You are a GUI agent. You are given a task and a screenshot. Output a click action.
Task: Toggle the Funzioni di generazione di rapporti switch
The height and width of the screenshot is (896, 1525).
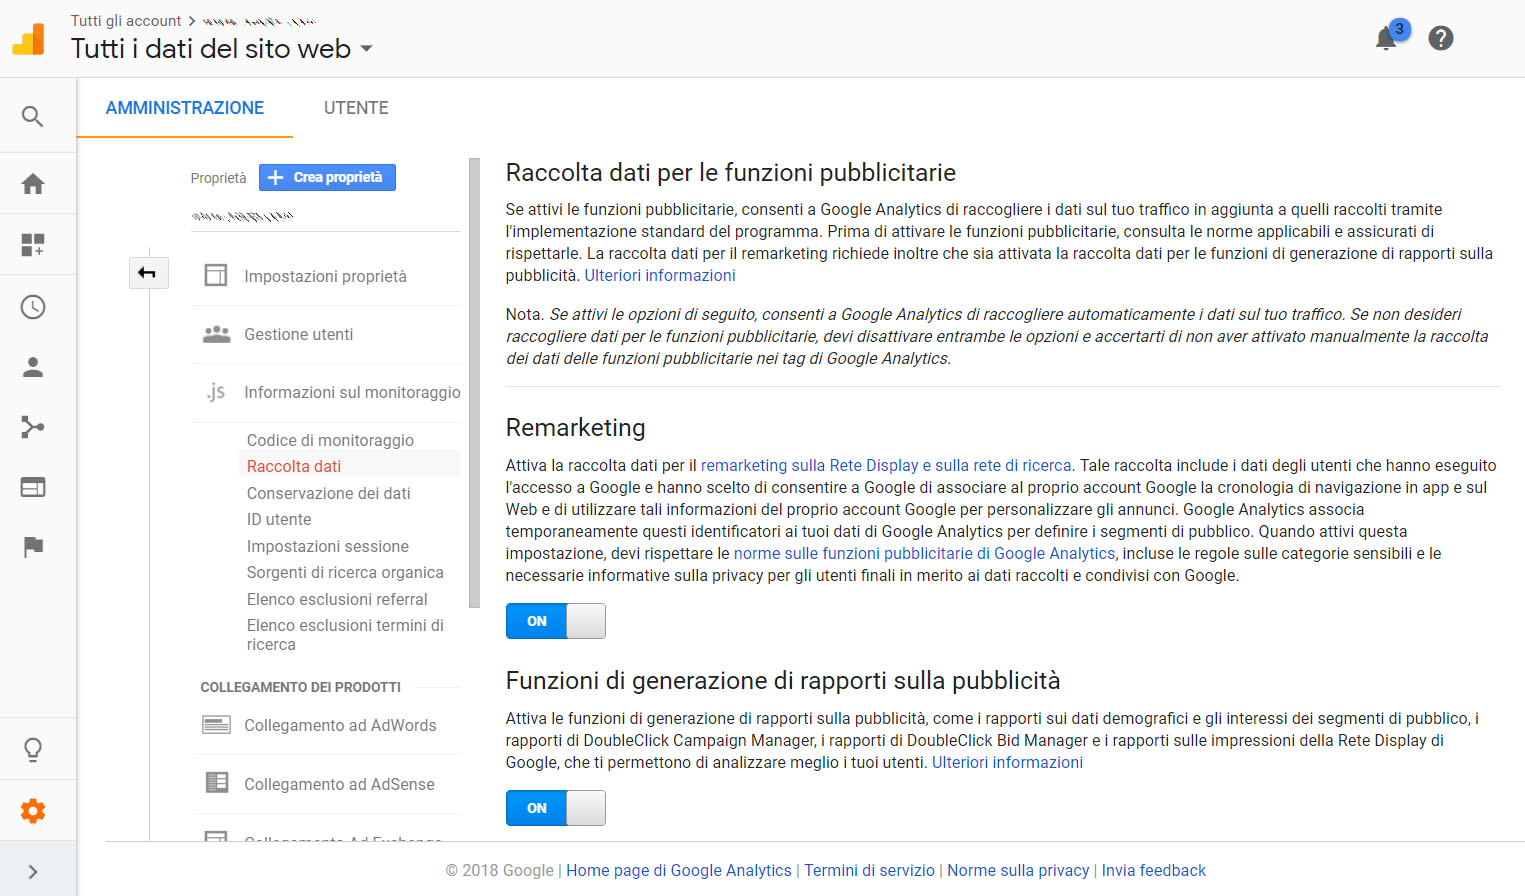pos(555,808)
